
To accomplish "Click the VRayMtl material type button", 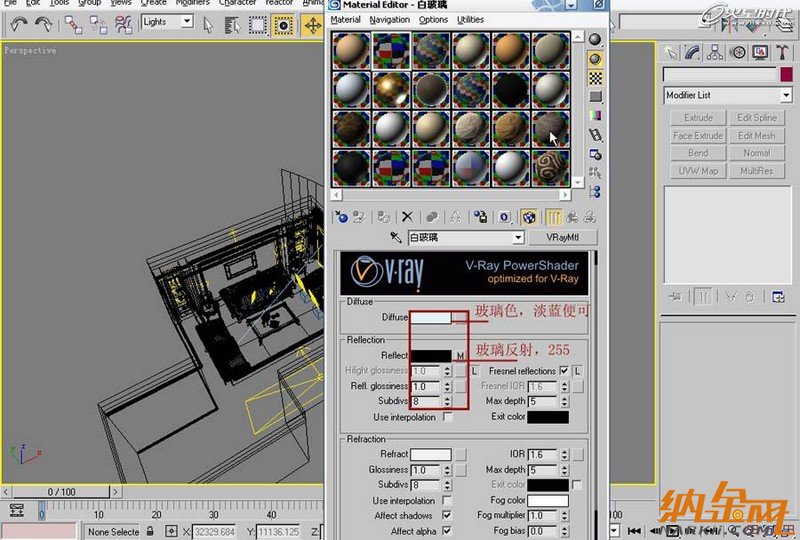I will coord(564,238).
